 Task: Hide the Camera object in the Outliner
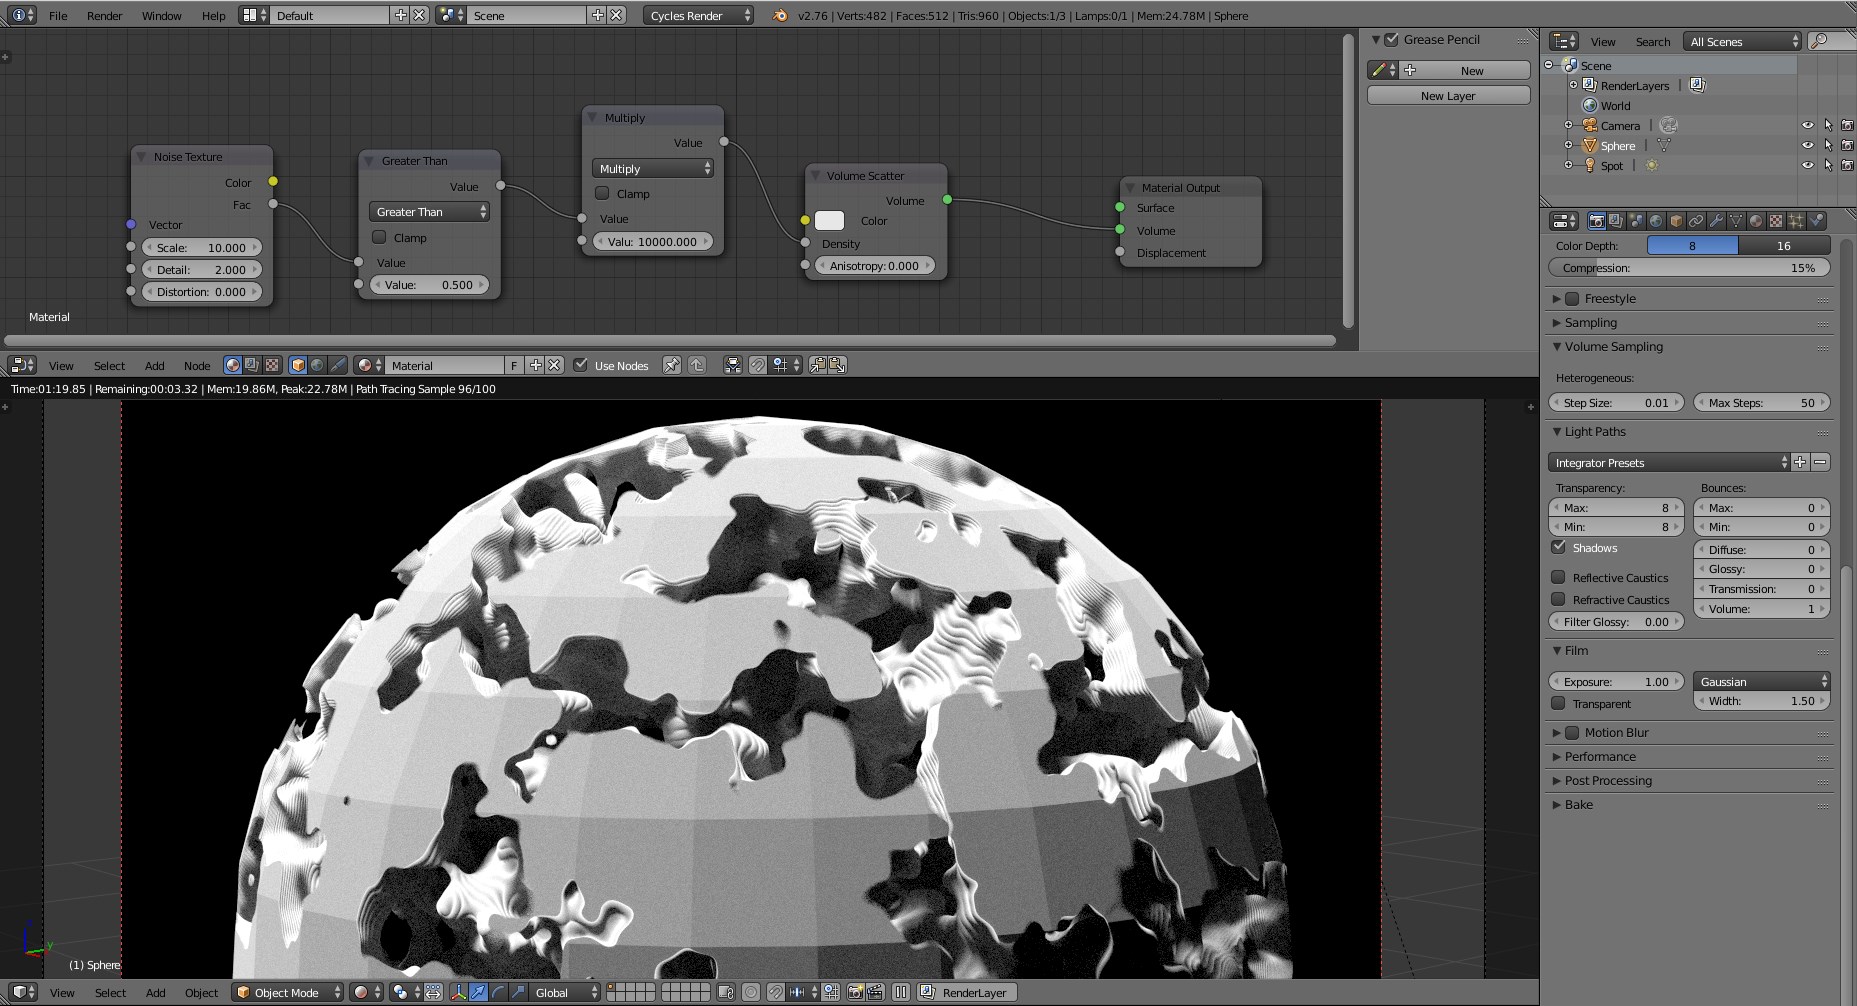coord(1808,126)
